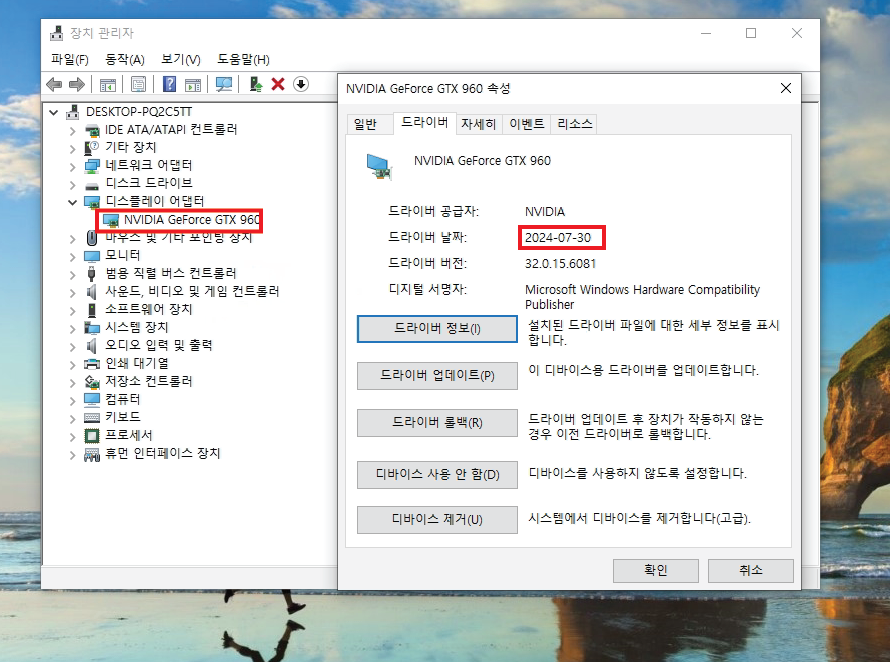Click the IDE ATA/ATAPI 컨트롤러 icon
Image resolution: width=890 pixels, height=662 pixels.
coord(92,130)
